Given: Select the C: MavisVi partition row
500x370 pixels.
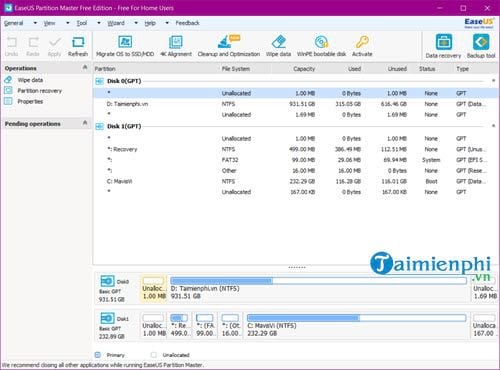Looking at the screenshot, I should 295,181.
